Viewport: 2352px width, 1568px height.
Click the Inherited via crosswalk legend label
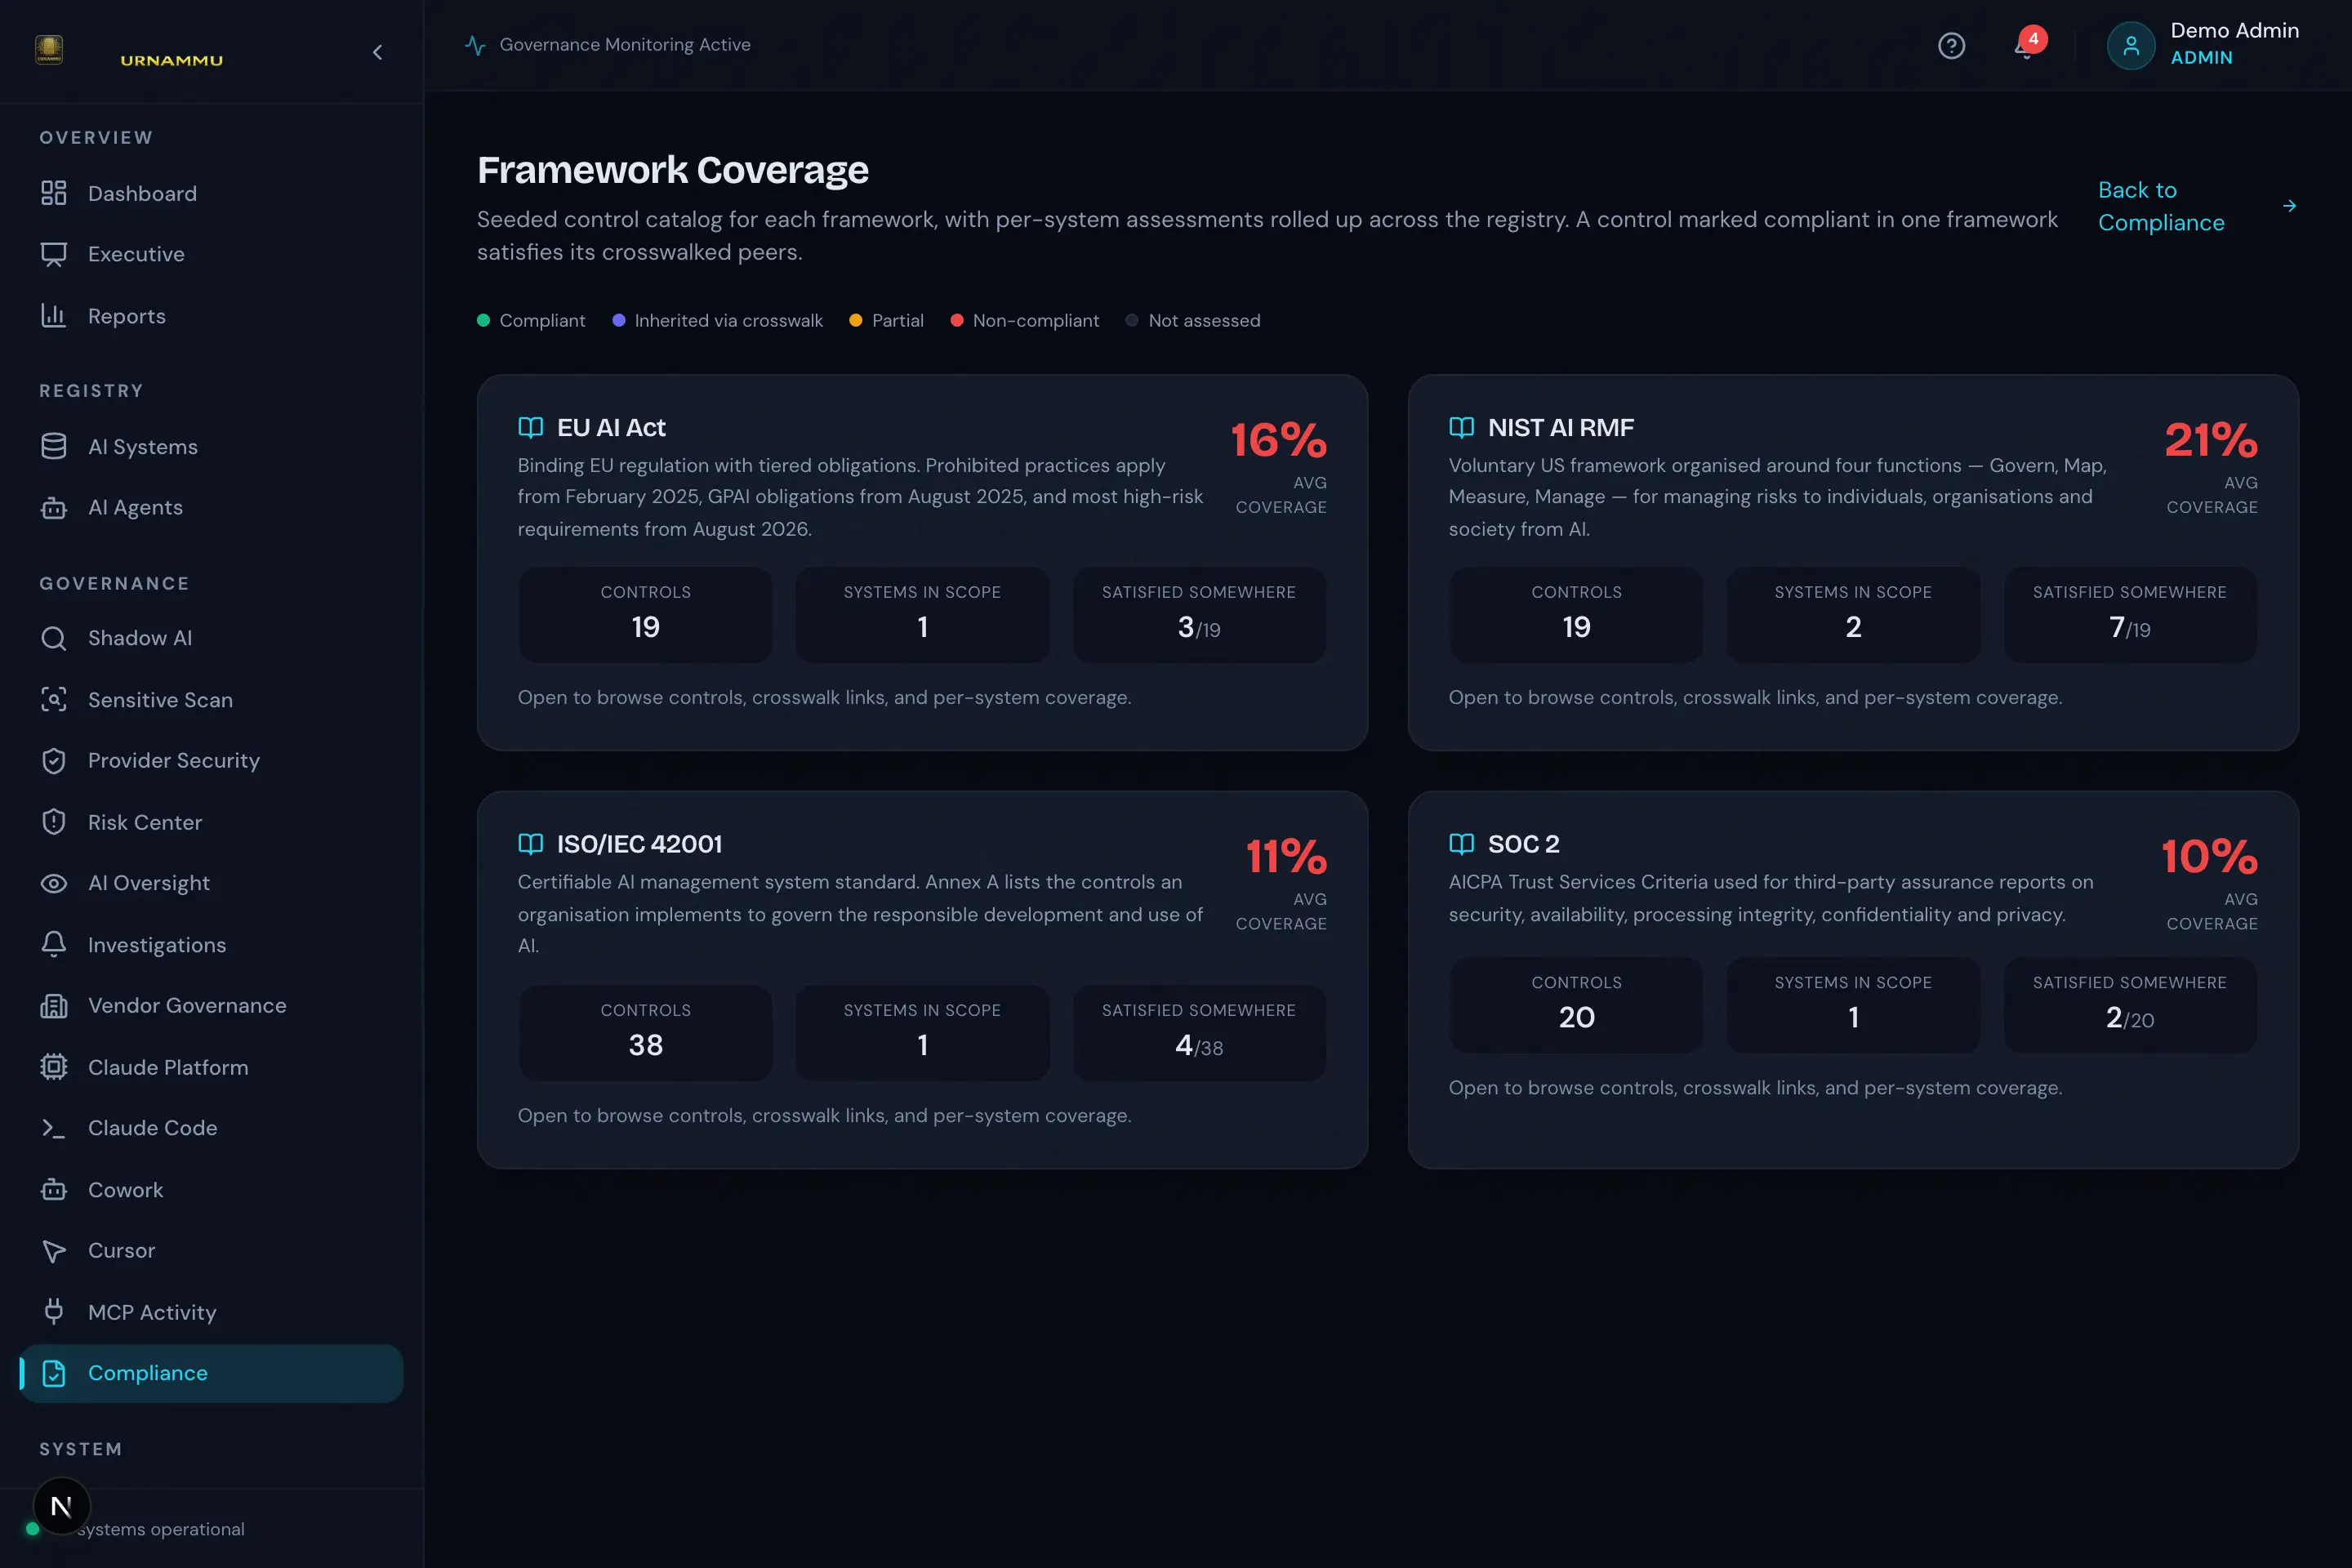coord(728,320)
